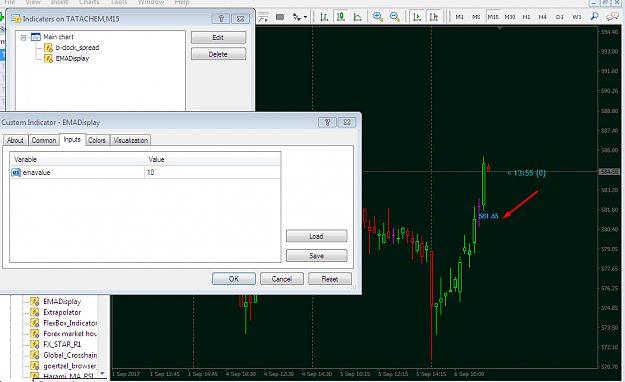Open the About tab

click(x=15, y=140)
